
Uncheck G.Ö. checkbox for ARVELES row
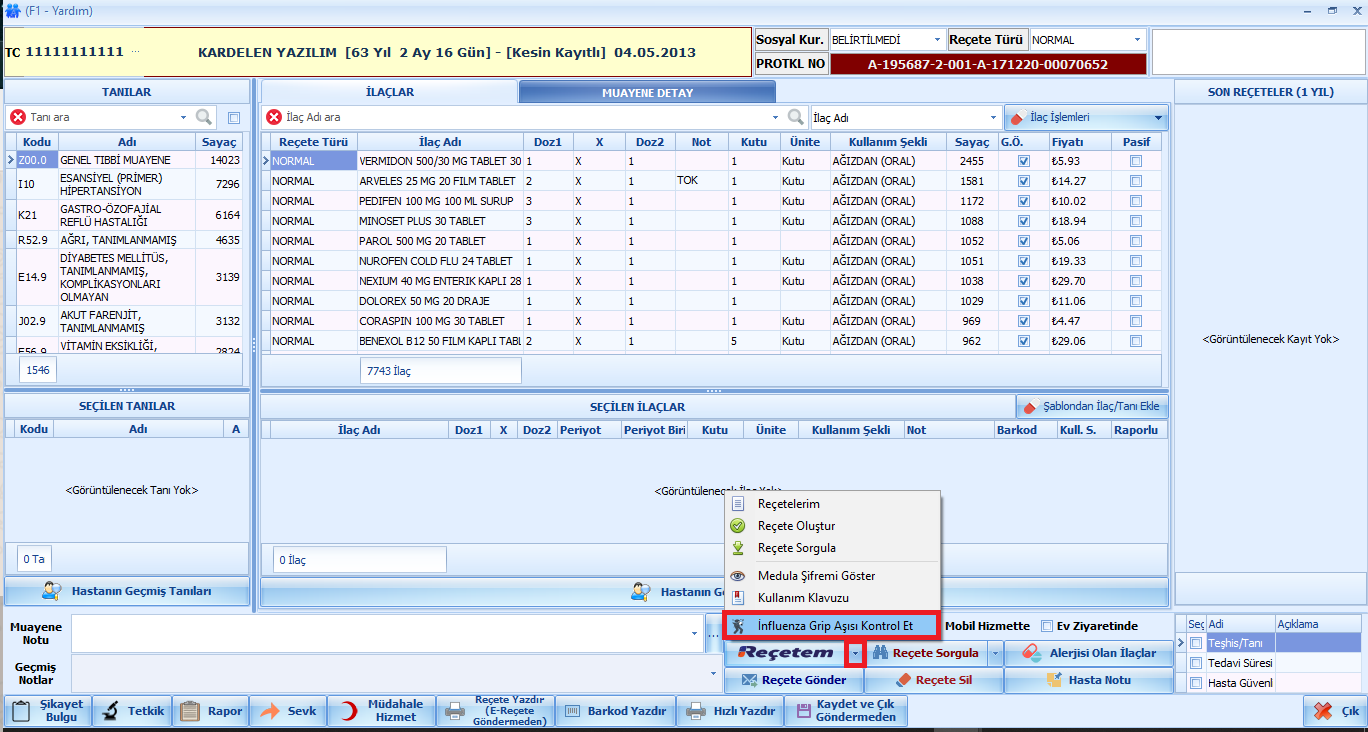pyautogui.click(x=1023, y=181)
